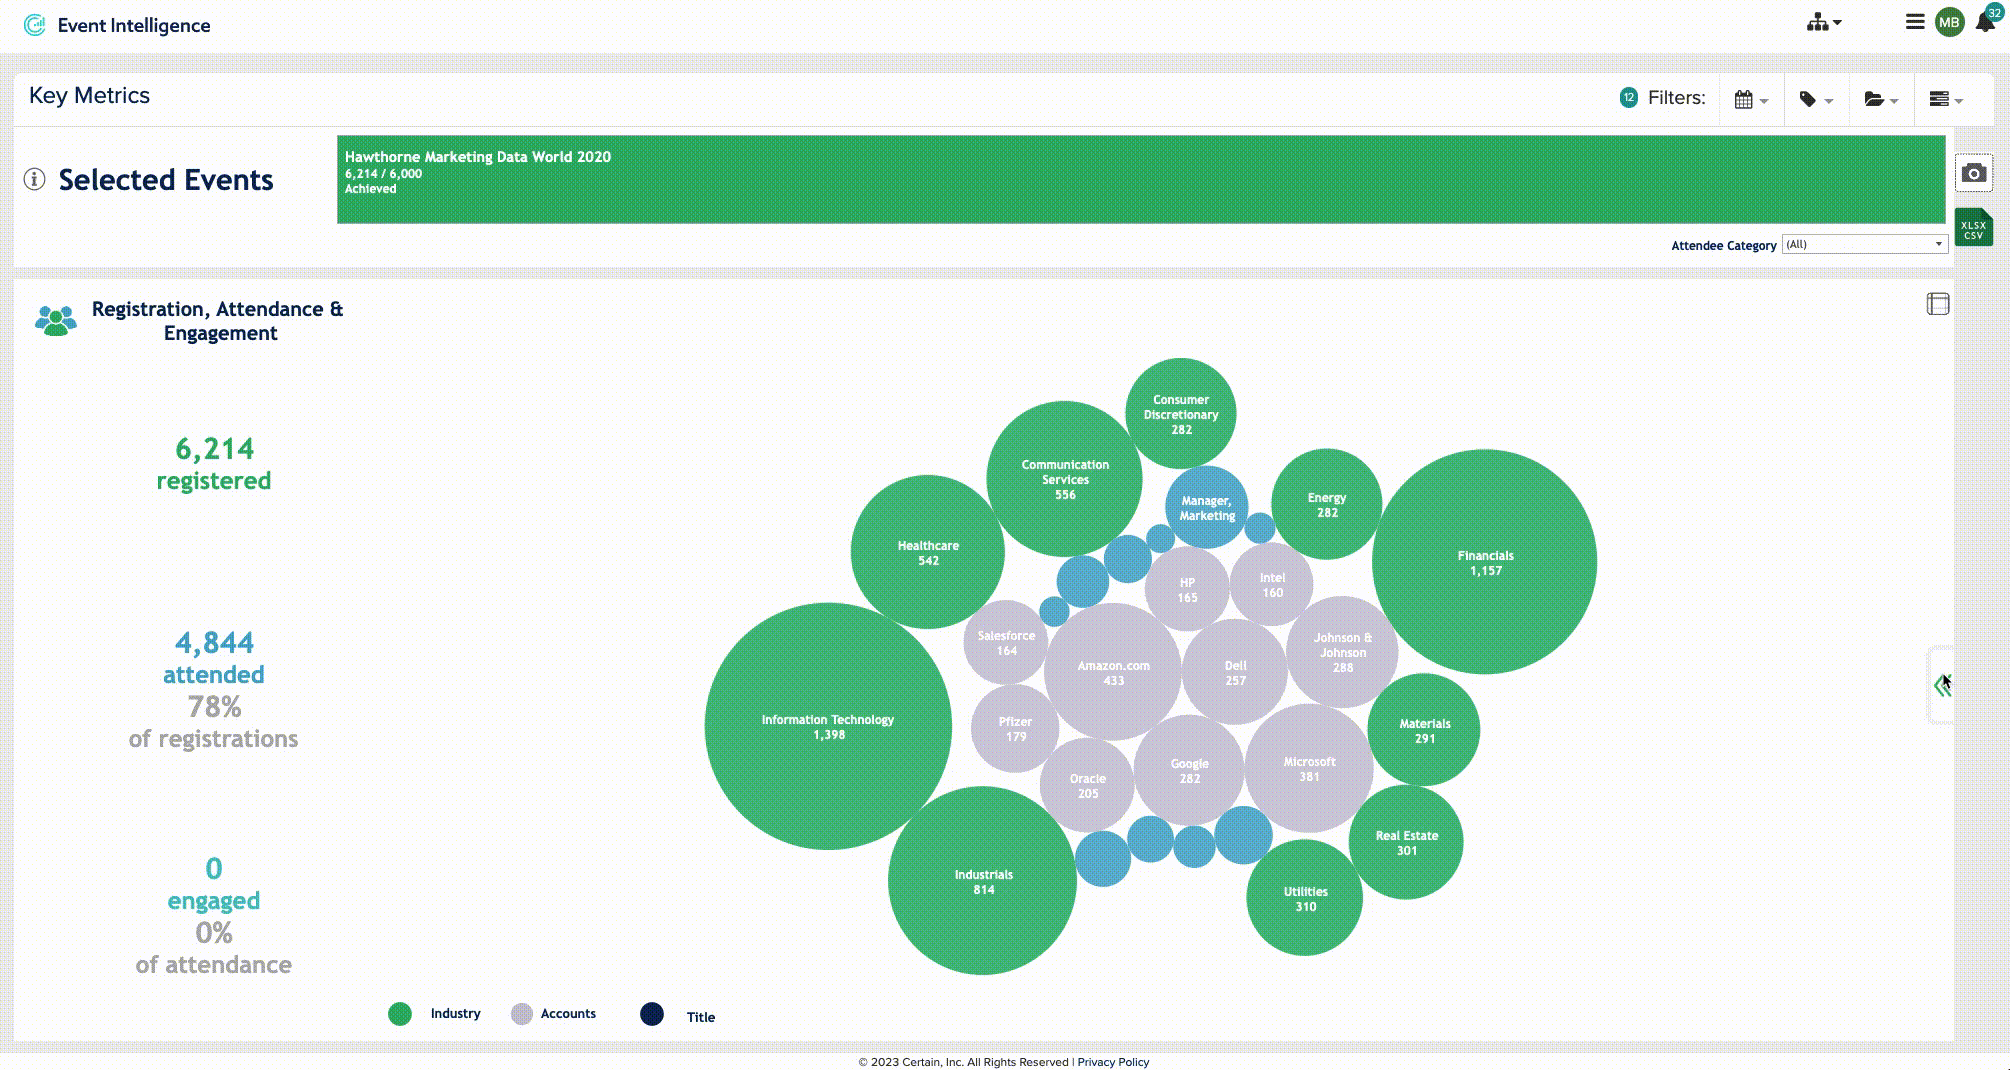The image size is (2010, 1070).
Task: Click the 6,214 registered metric
Action: pyautogui.click(x=214, y=464)
